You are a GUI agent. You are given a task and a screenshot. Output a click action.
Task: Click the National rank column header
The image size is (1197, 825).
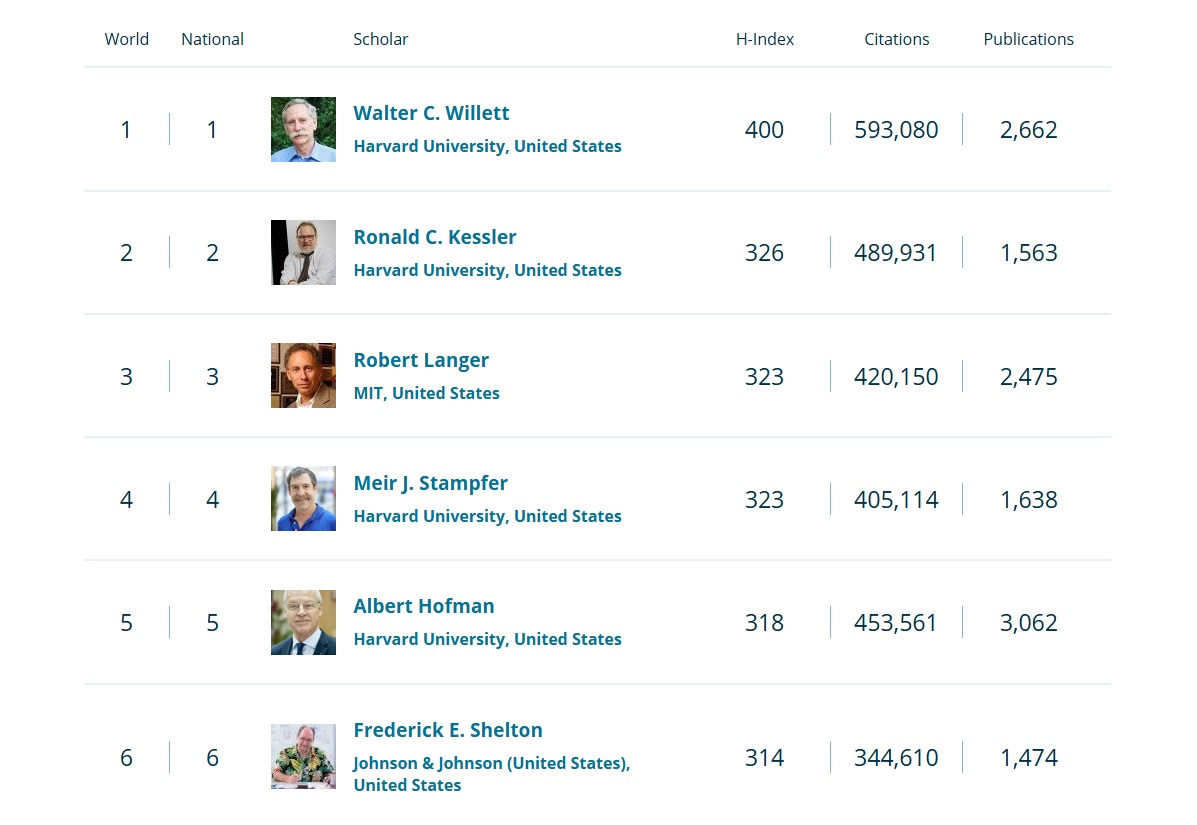[212, 39]
